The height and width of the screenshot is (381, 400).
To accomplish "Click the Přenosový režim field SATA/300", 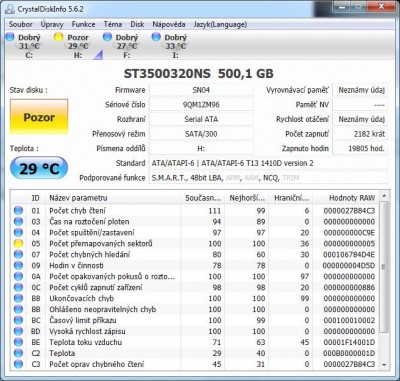I will (201, 134).
